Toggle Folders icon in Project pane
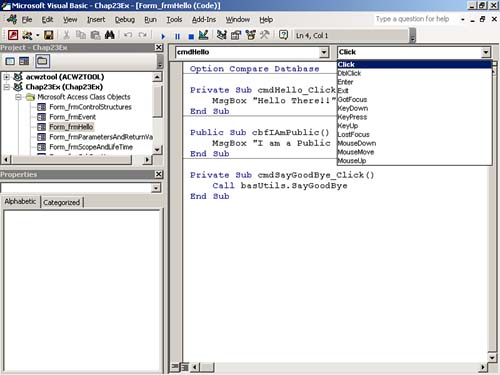Viewport: 500px width, 375px height. point(42,61)
